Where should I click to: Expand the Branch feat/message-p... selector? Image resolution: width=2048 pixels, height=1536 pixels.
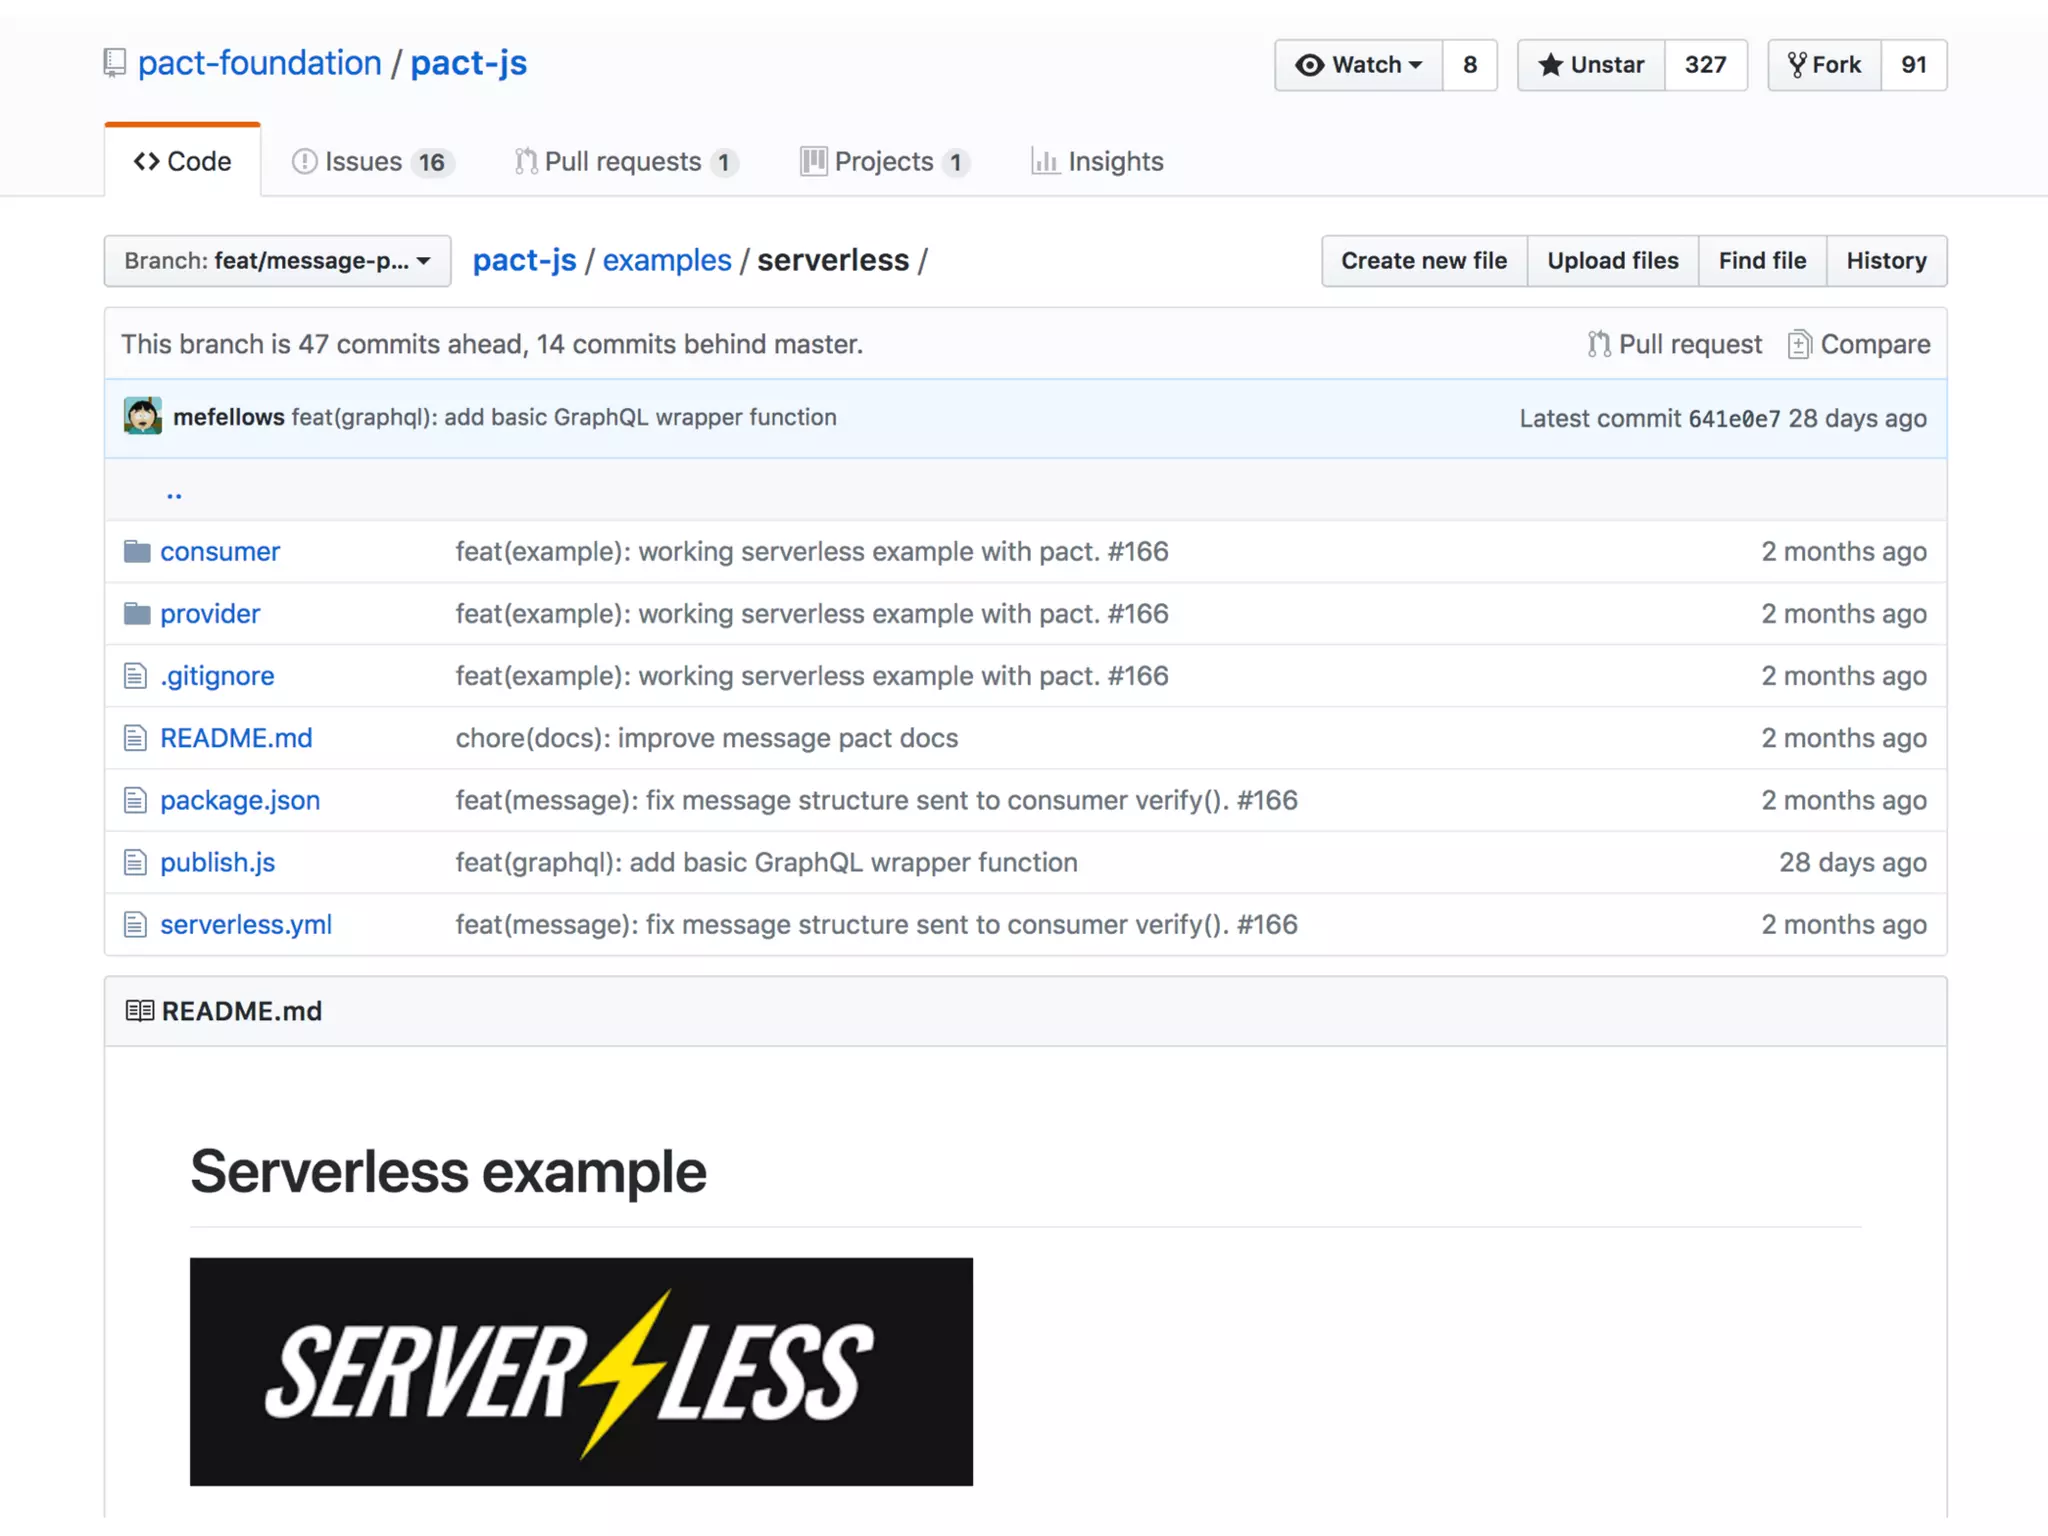(277, 261)
